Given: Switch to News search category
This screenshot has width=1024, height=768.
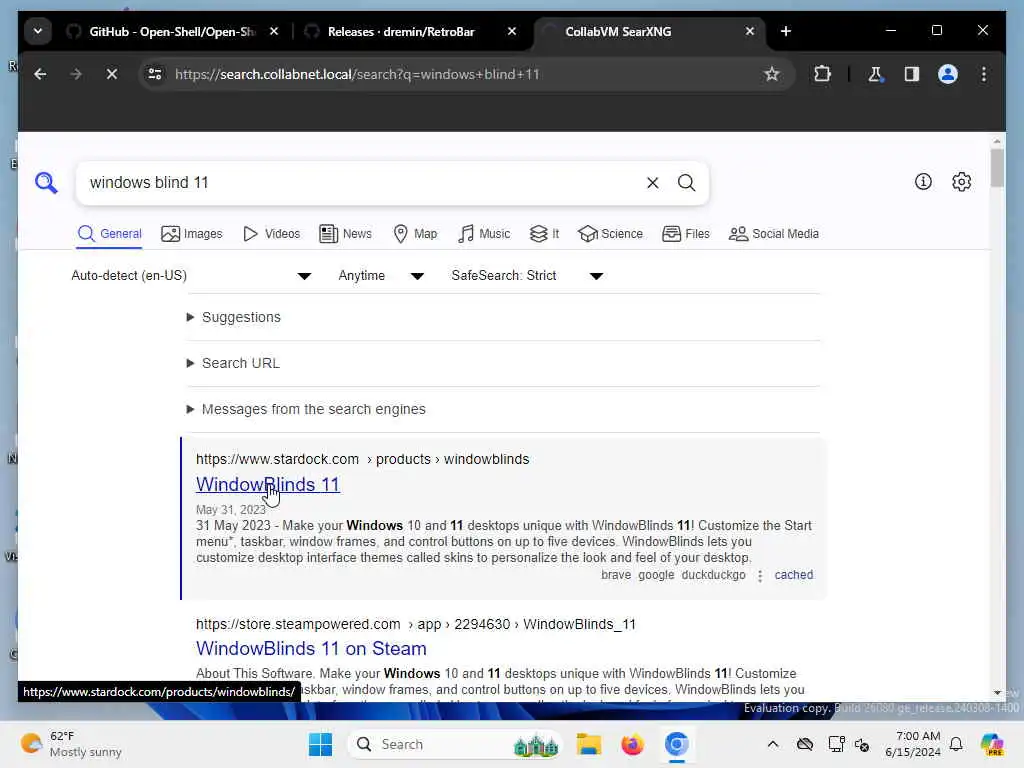Looking at the screenshot, I should click(x=345, y=234).
